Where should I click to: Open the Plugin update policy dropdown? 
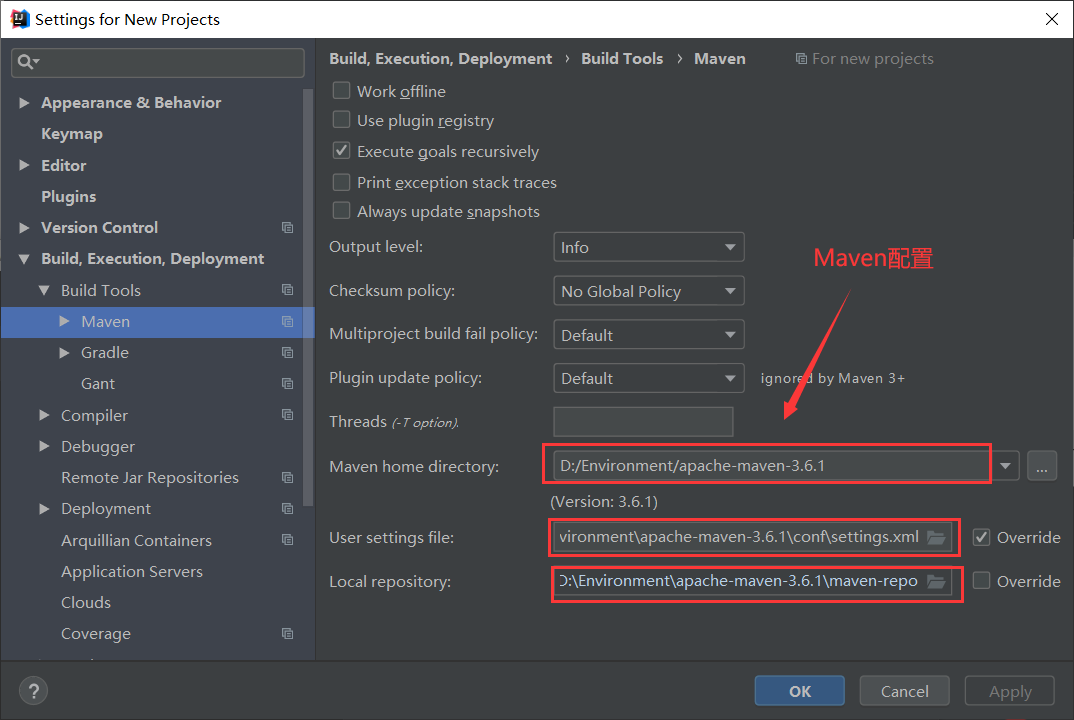coord(649,378)
